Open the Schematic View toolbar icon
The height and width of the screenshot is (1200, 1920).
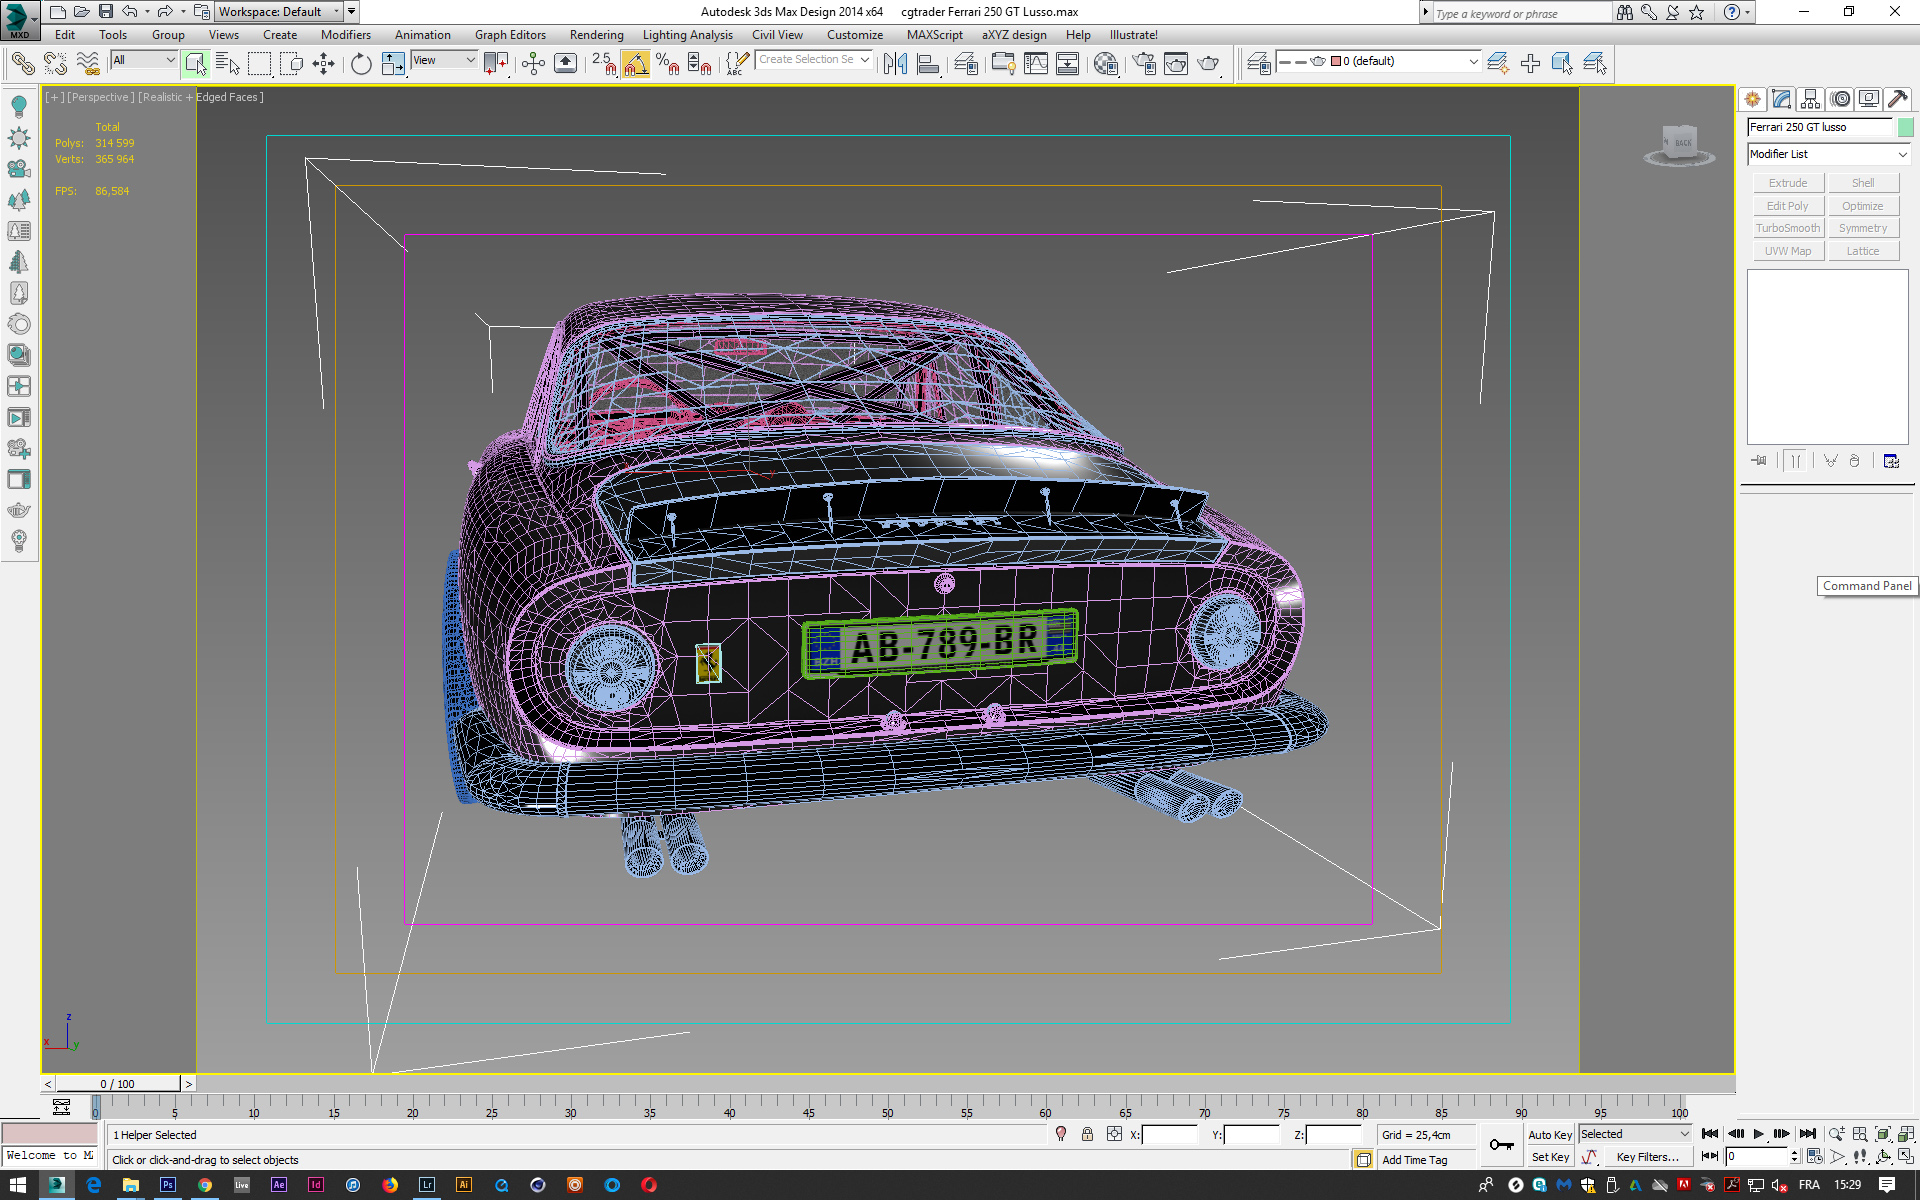click(x=1068, y=64)
